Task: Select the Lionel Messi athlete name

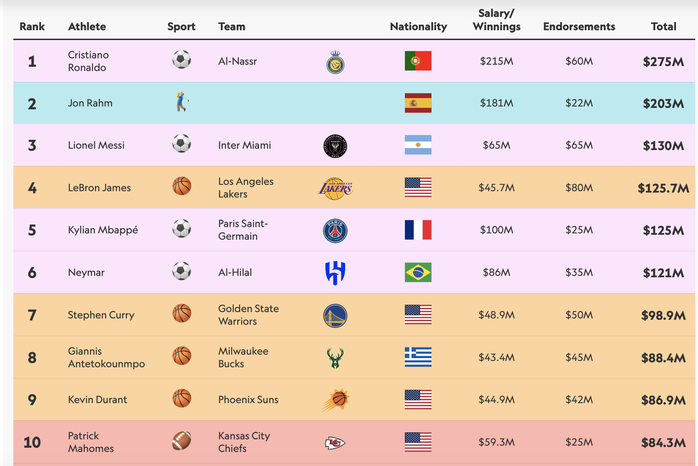Action: 96,145
